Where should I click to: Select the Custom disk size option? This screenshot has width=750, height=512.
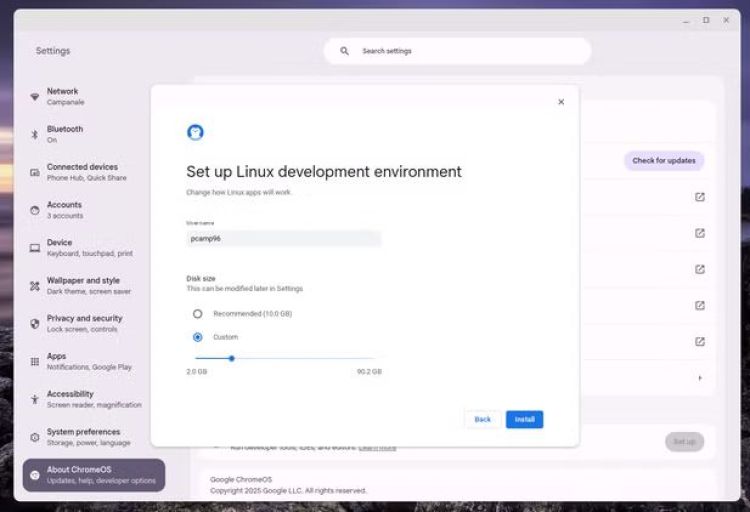click(198, 337)
